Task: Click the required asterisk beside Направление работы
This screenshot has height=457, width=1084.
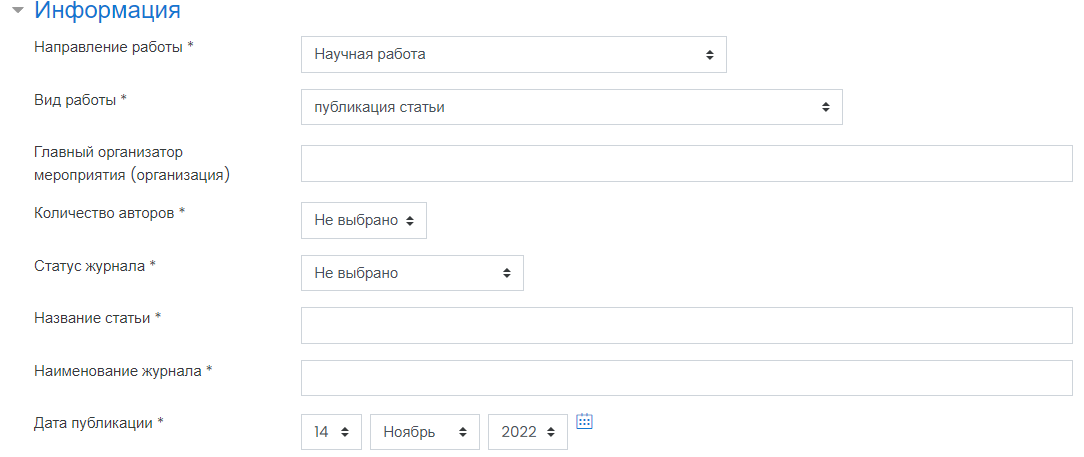Action: coord(190,47)
